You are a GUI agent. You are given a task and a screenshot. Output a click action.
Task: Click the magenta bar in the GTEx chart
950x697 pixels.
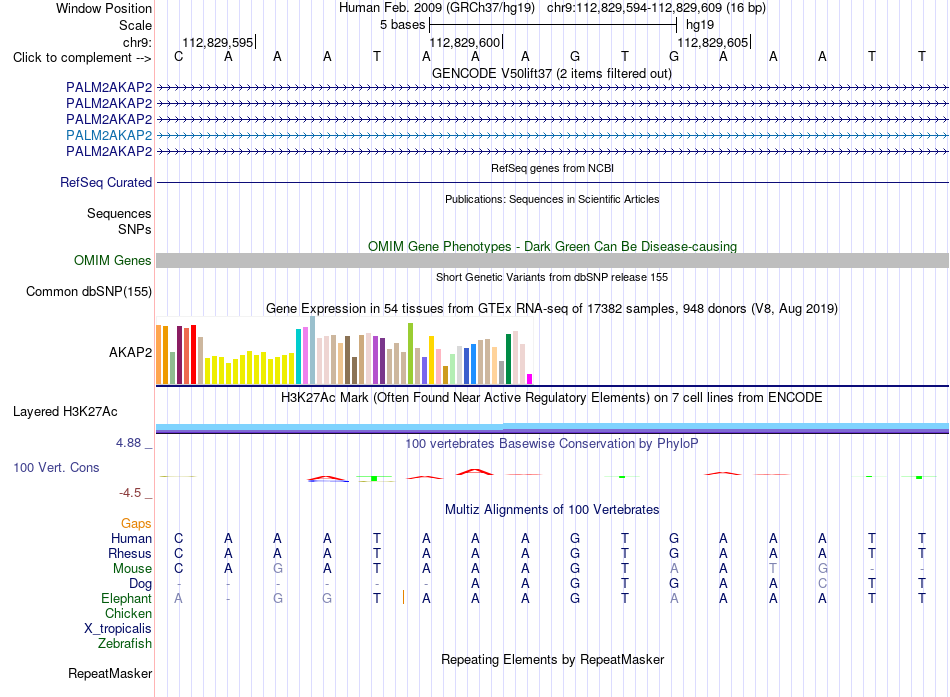coord(530,379)
